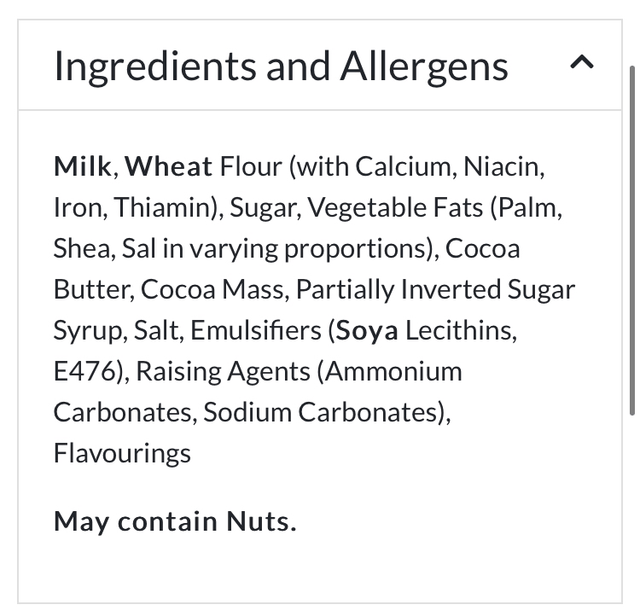640x616 pixels.
Task: Collapse section using the up chevron icon
Action: tap(581, 64)
